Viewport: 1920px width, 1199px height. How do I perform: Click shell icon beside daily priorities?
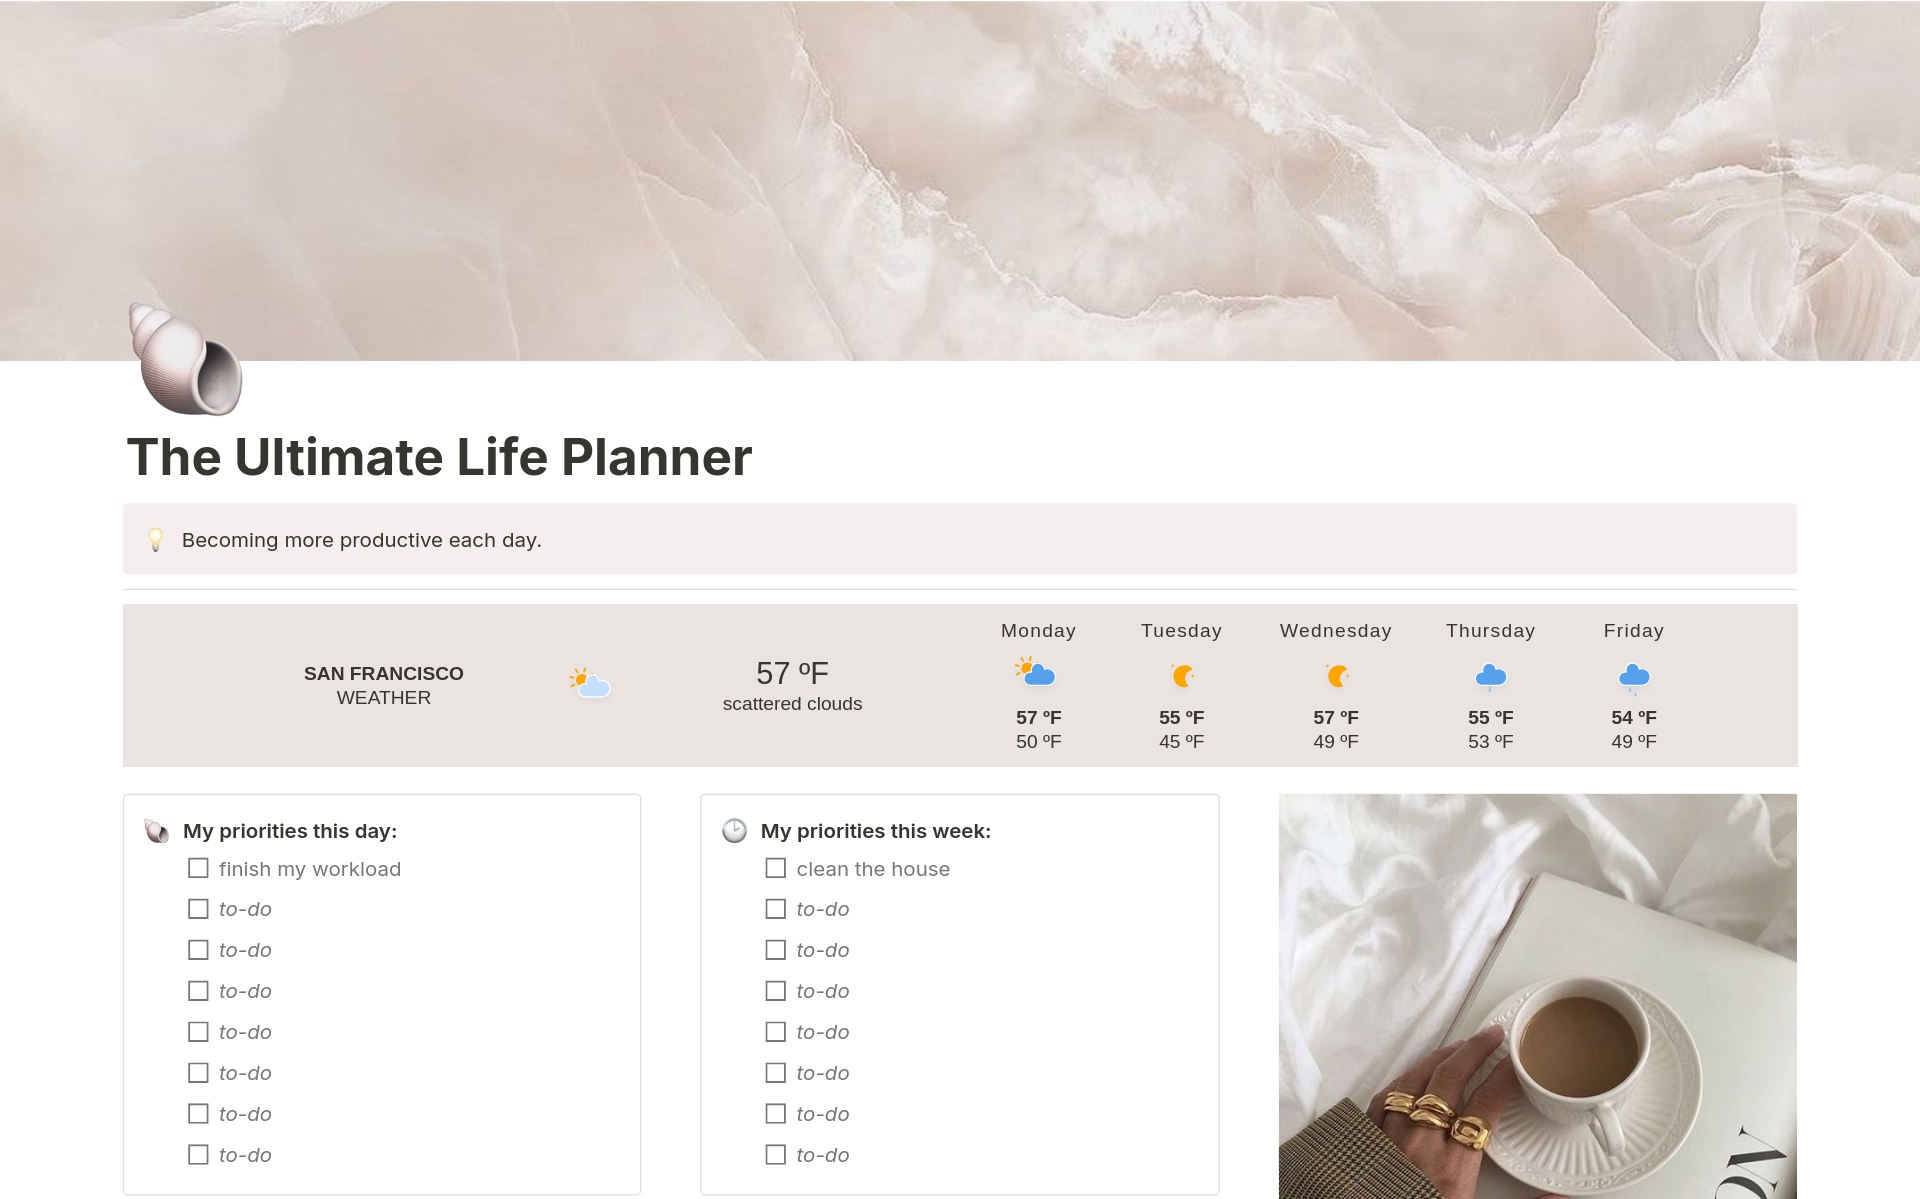click(x=156, y=831)
